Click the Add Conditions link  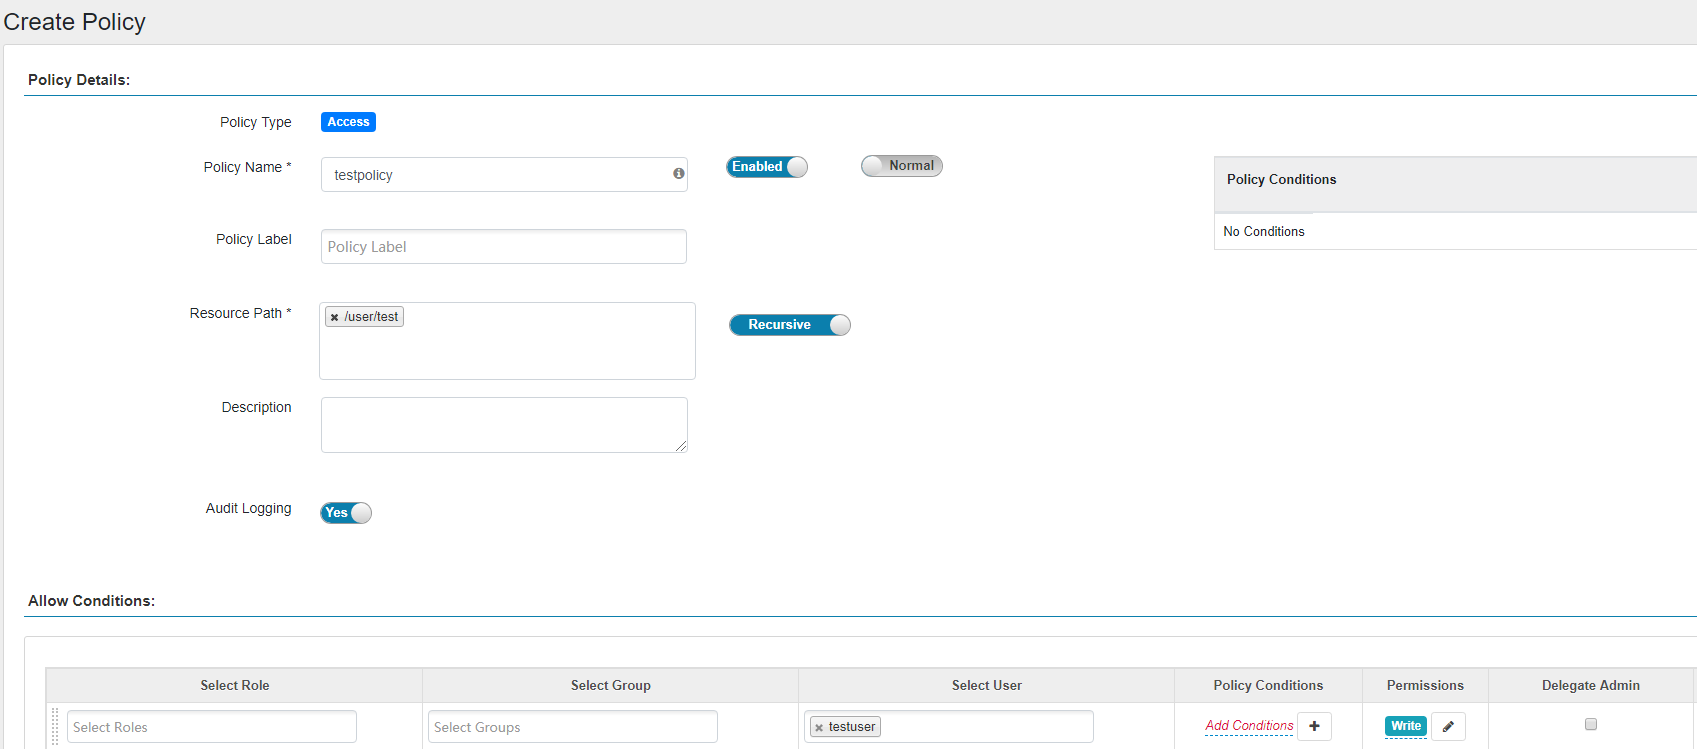[x=1249, y=726]
